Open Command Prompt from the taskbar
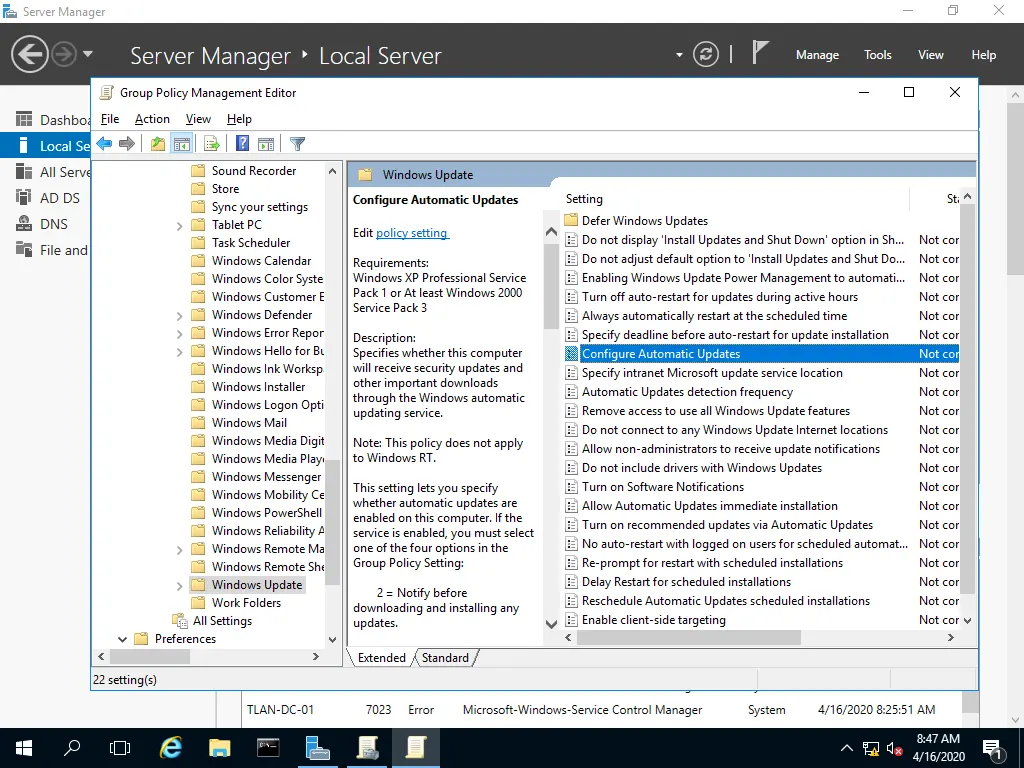Image resolution: width=1024 pixels, height=768 pixels. coord(268,748)
